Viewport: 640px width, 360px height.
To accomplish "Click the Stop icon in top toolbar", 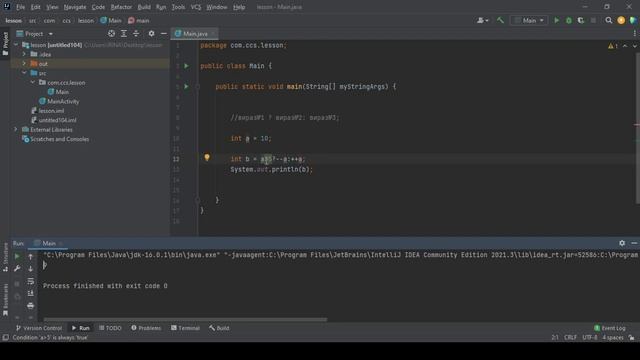I will point(593,20).
